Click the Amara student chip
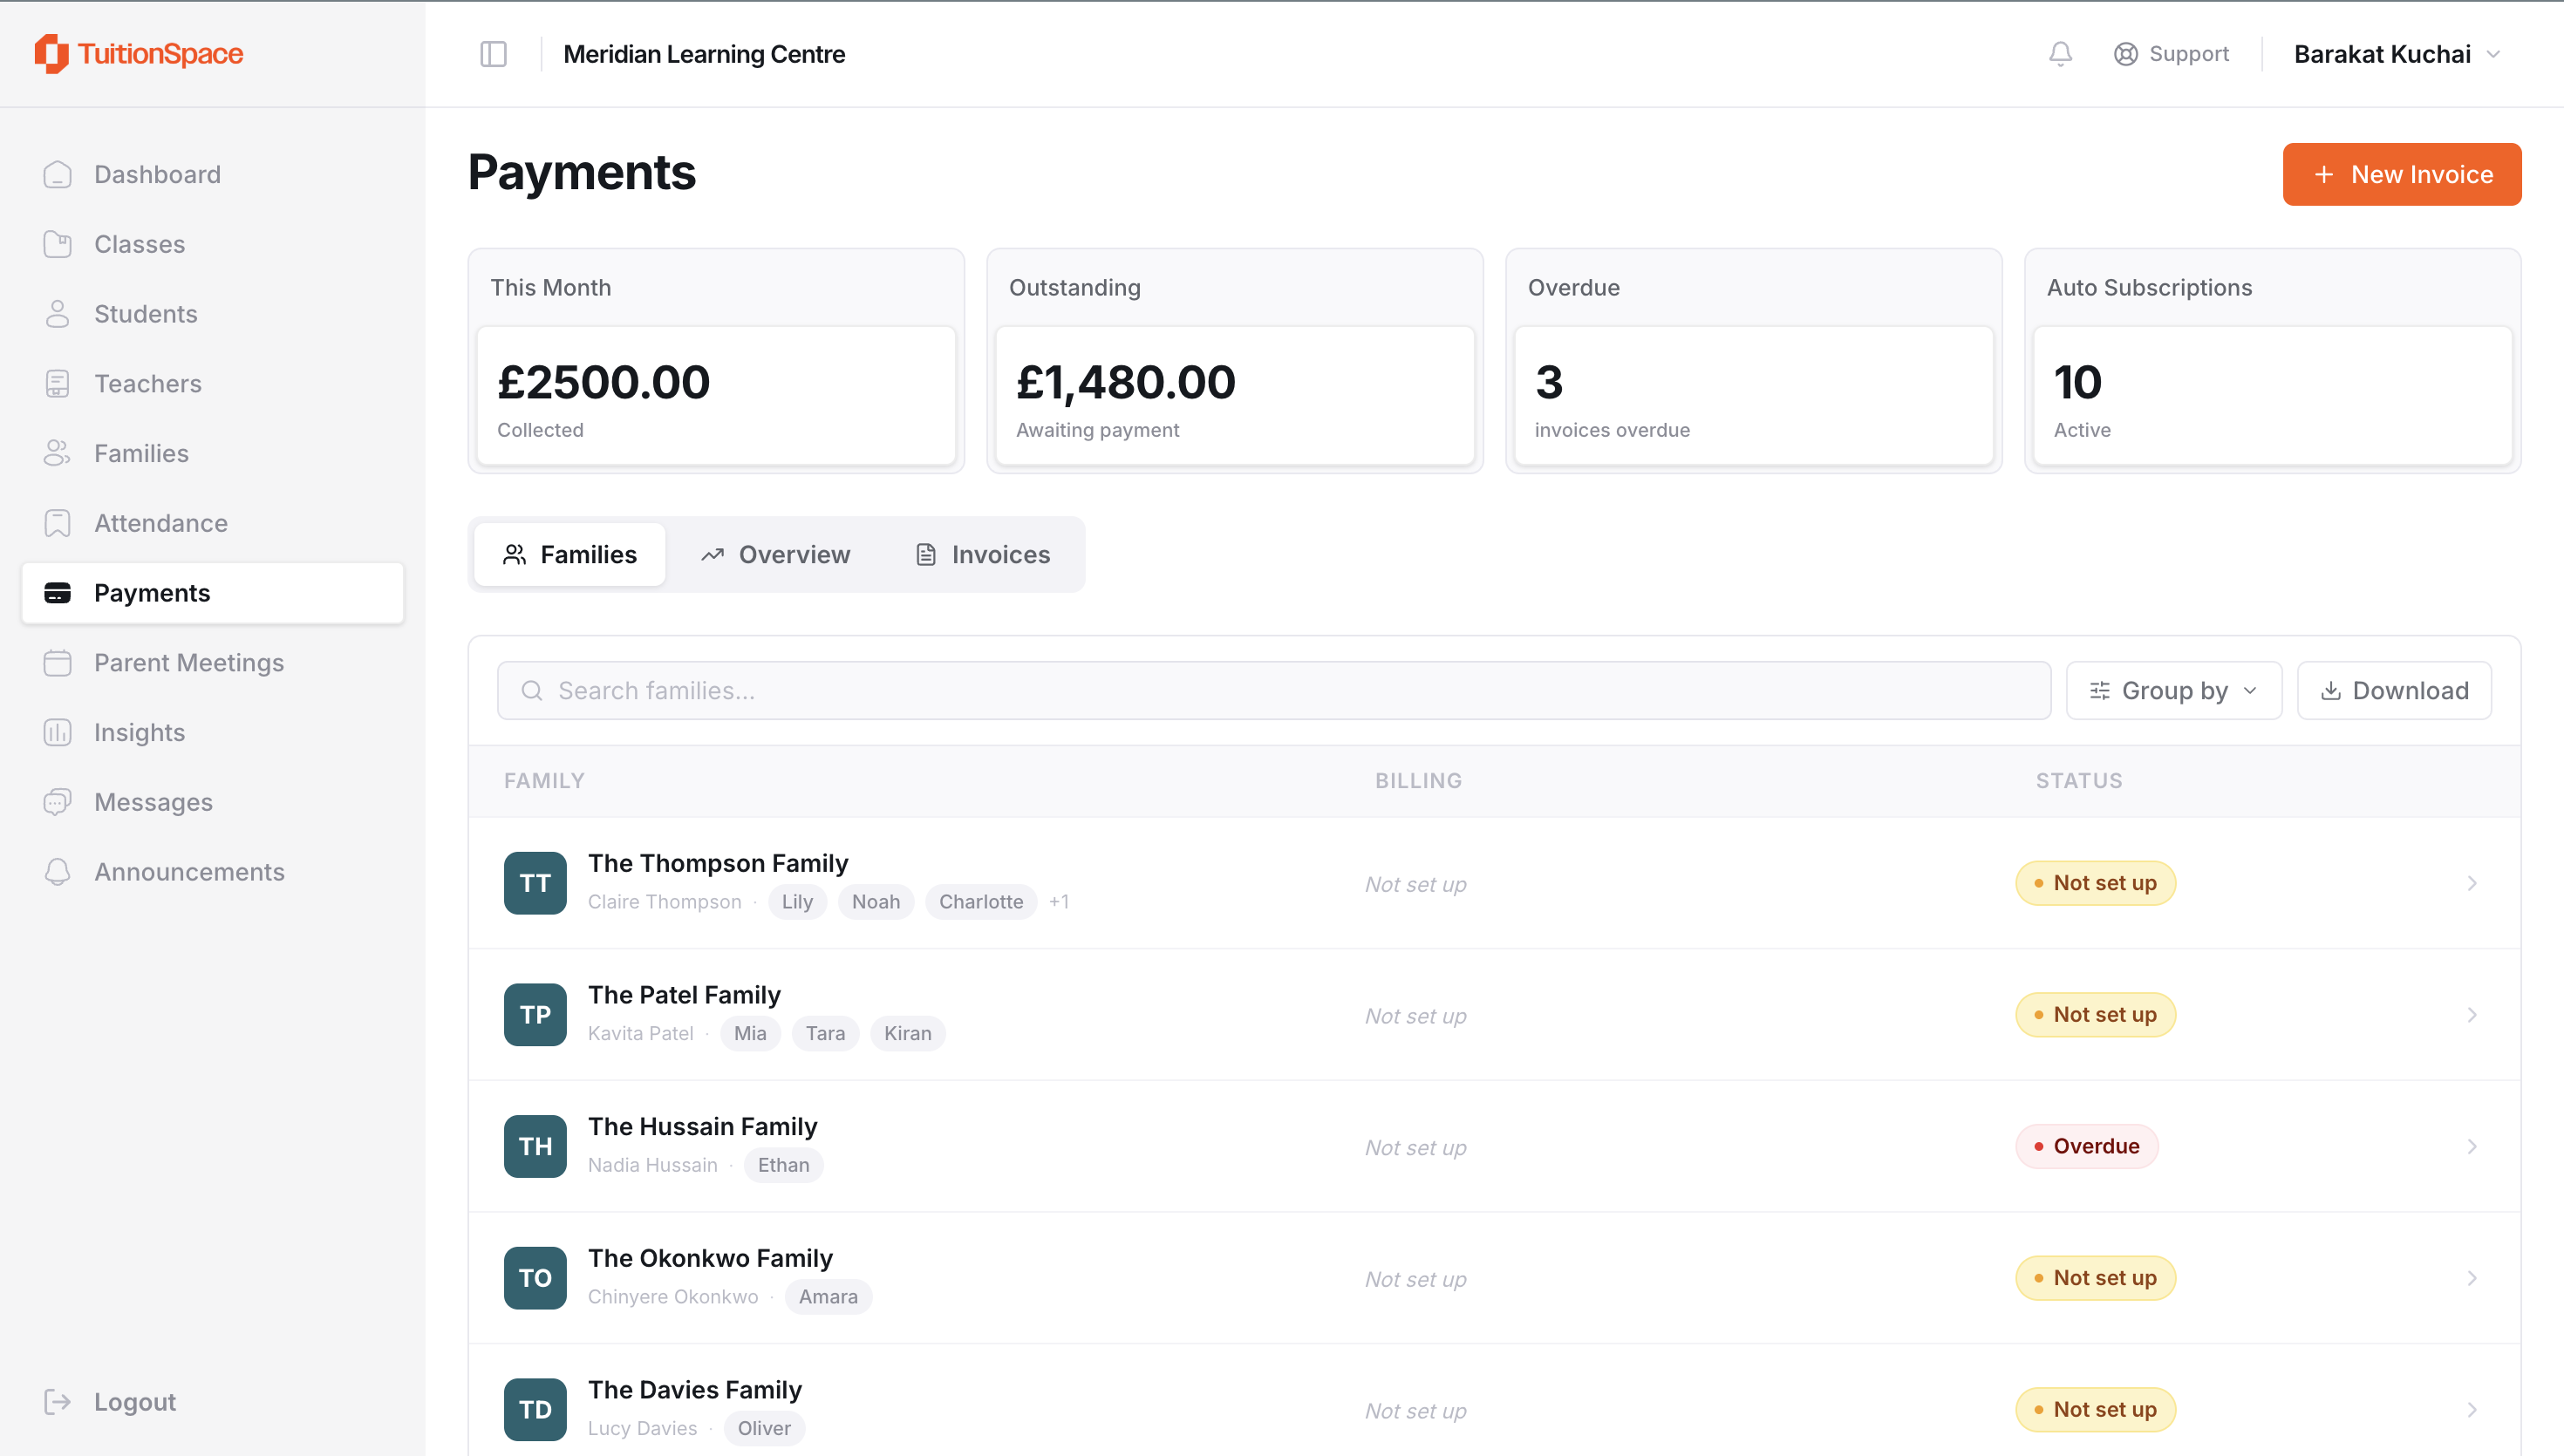The height and width of the screenshot is (1456, 2564). click(828, 1297)
